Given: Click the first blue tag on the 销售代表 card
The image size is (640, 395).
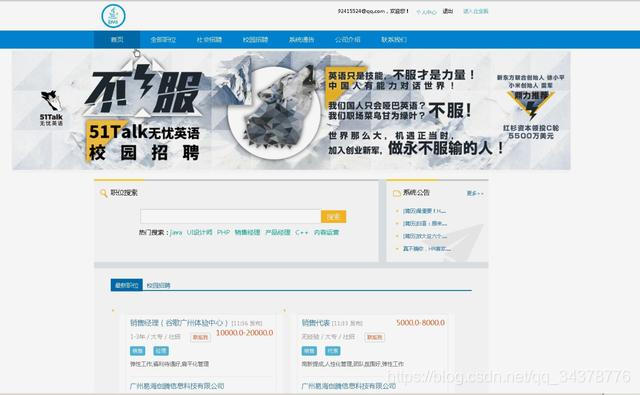Looking at the screenshot, I should [x=309, y=351].
